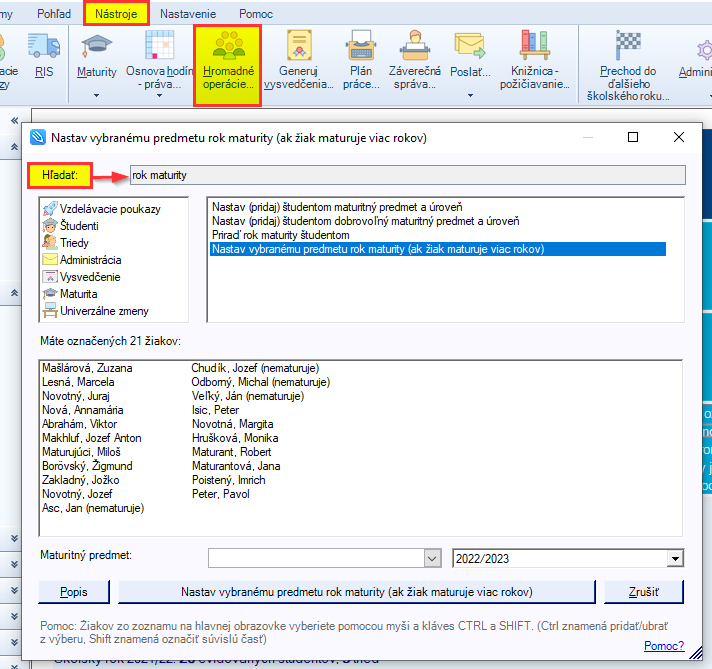Open the Nastavenie menu tab

(187, 14)
